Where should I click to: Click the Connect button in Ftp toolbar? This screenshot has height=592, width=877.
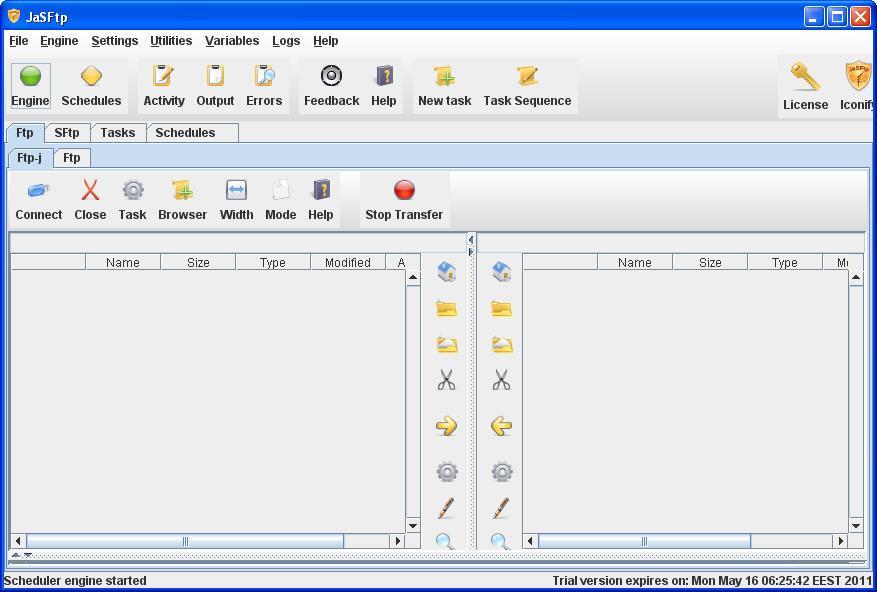(x=39, y=200)
